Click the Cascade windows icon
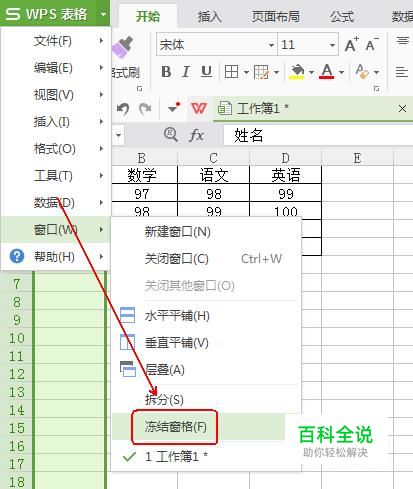This screenshot has height=489, width=413. [x=128, y=369]
